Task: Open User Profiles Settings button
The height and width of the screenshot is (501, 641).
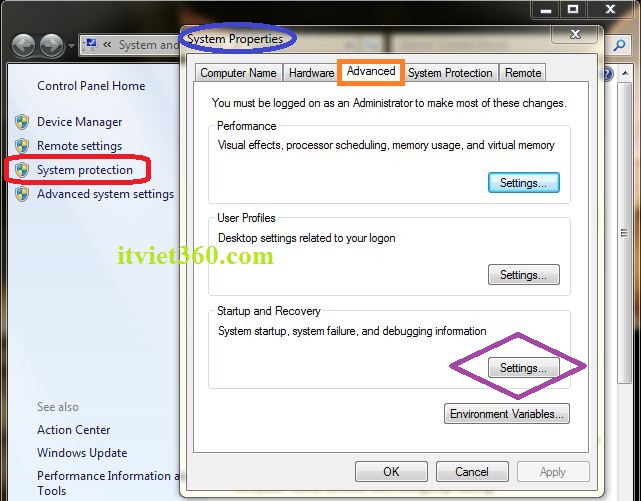Action: point(524,275)
